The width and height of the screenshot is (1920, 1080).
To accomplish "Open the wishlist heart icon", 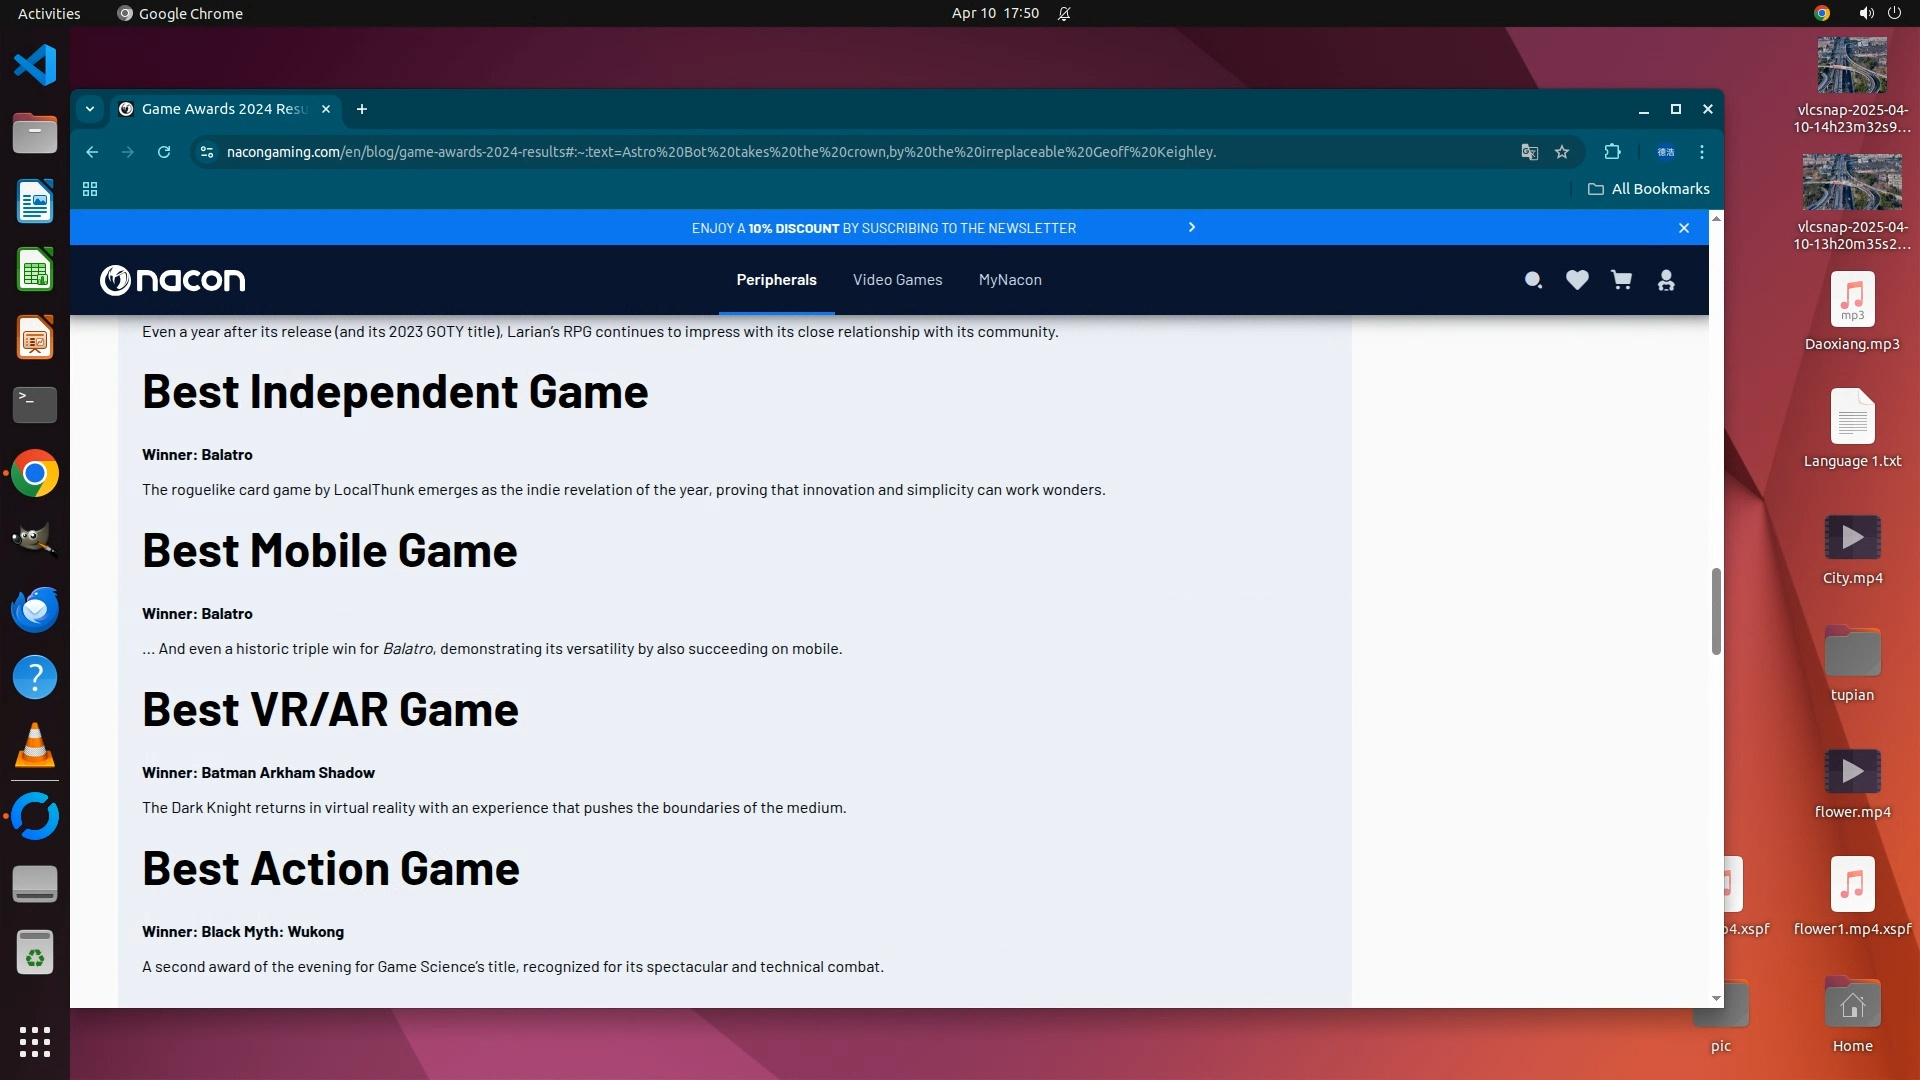I will point(1577,280).
